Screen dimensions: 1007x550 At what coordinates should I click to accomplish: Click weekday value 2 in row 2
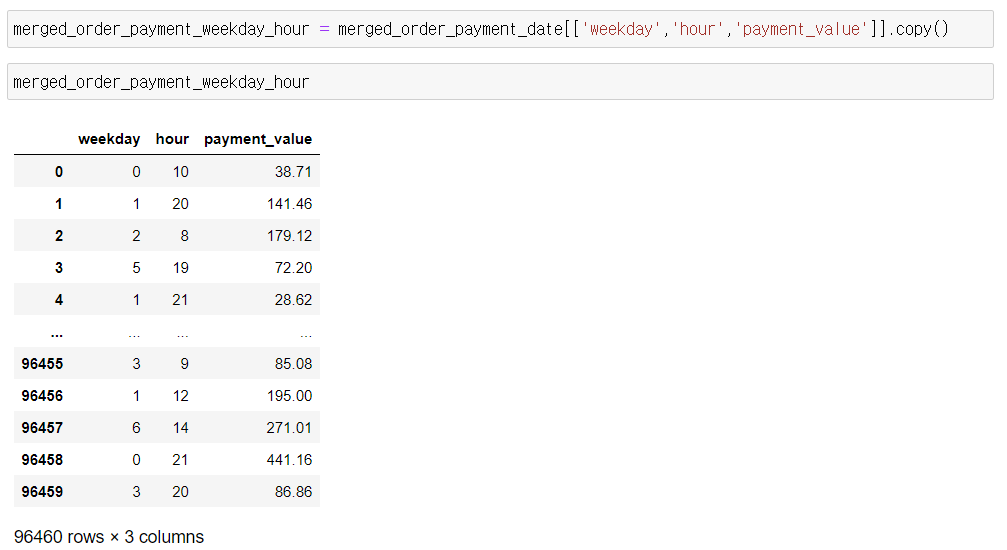tap(136, 236)
